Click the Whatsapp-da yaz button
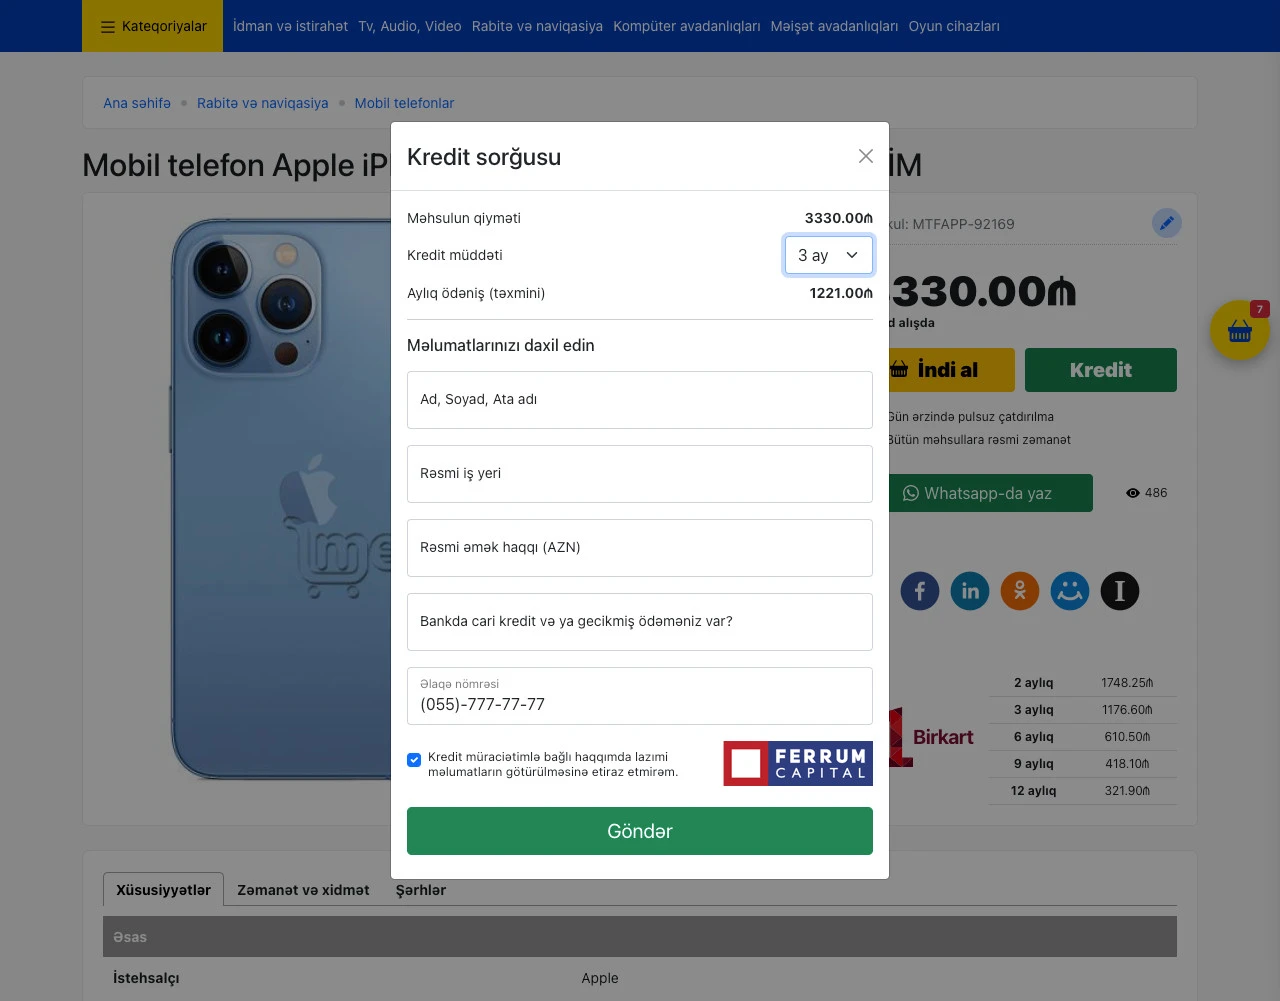Image resolution: width=1280 pixels, height=1001 pixels. coord(991,493)
